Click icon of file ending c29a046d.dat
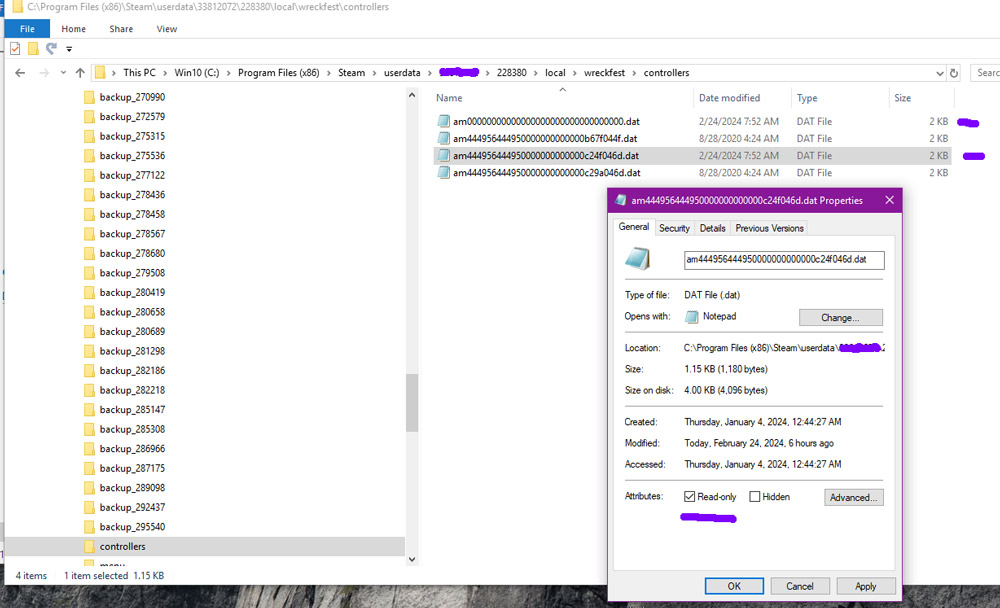1000x608 pixels. (443, 173)
